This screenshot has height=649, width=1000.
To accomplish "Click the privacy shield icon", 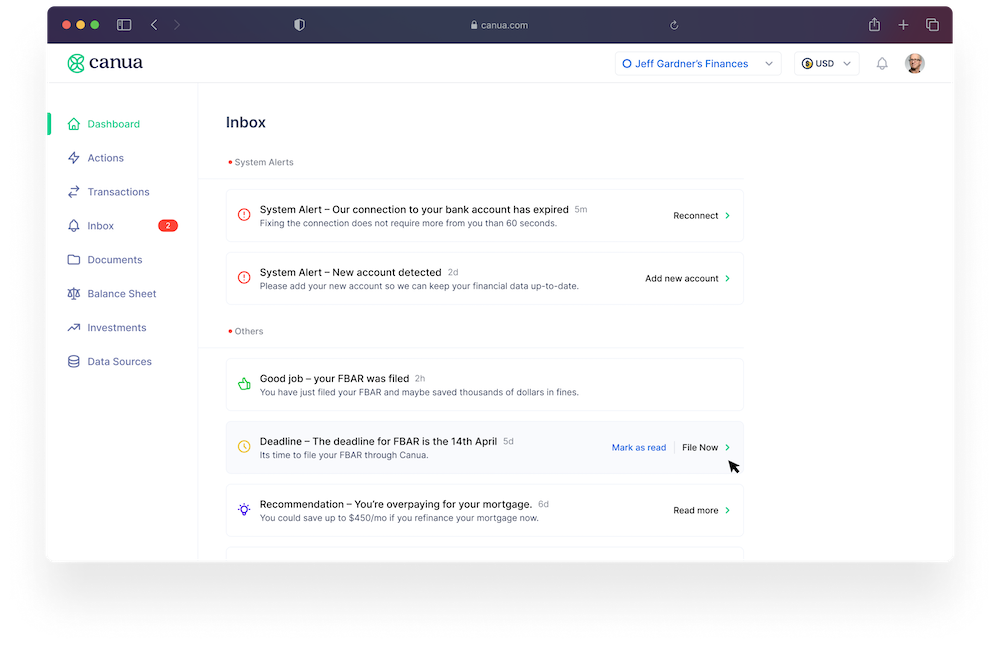I will [299, 25].
